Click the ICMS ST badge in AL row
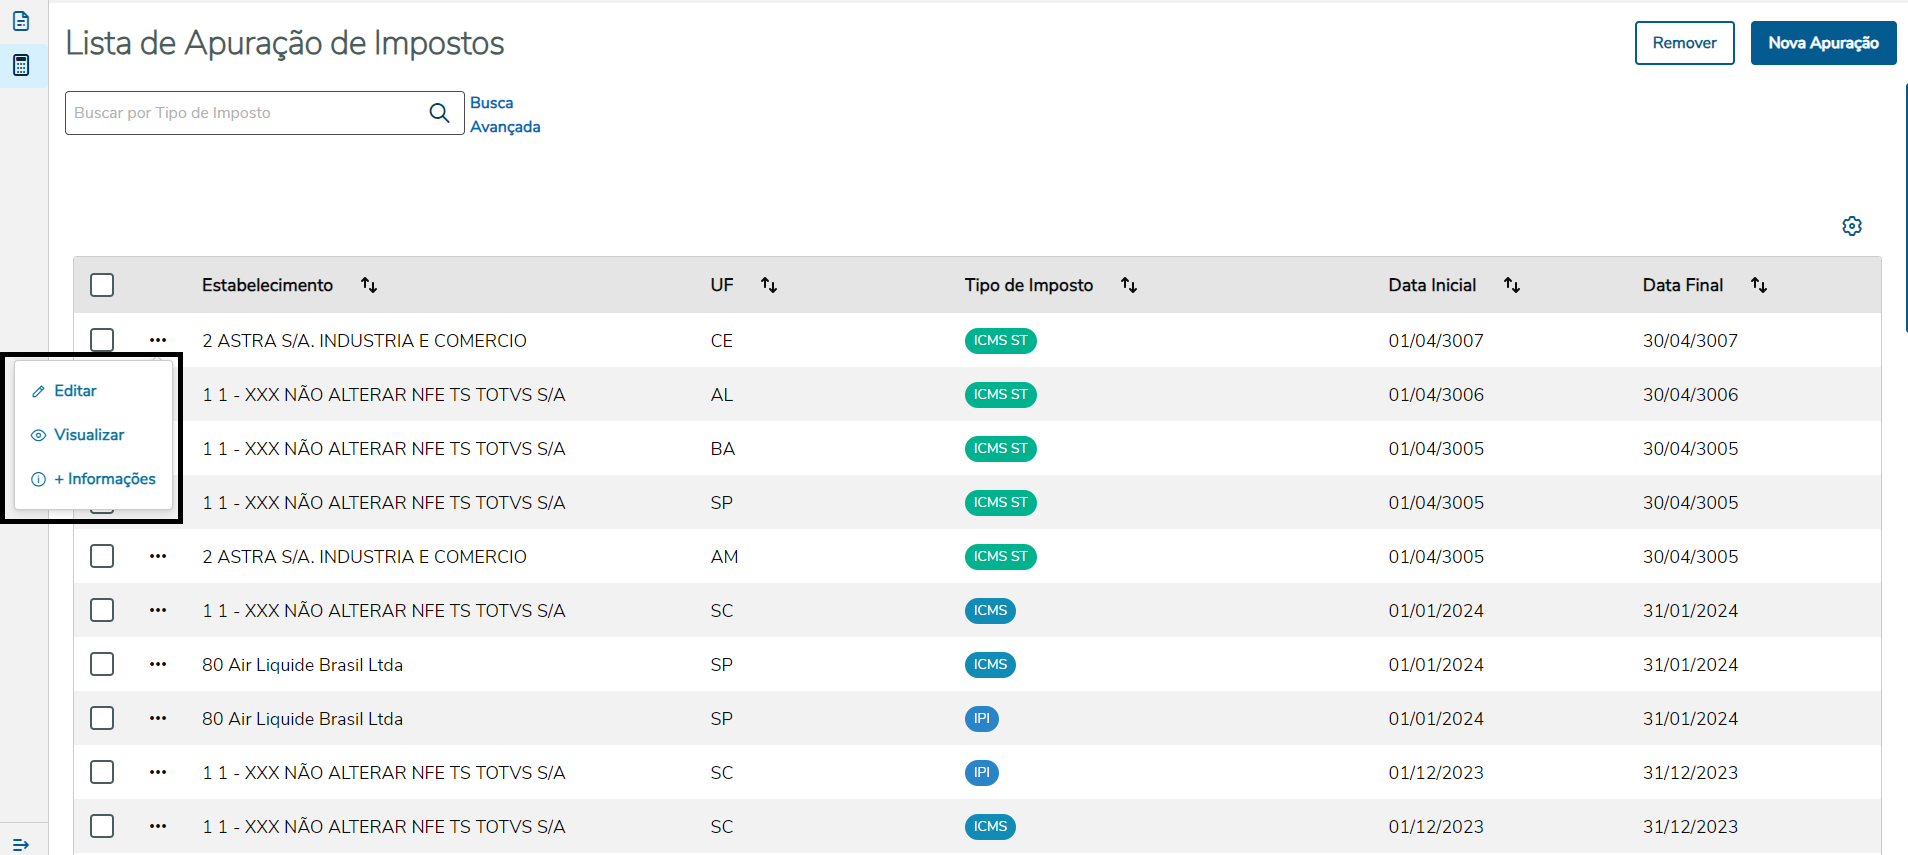The image size is (1908, 855). pyautogui.click(x=1000, y=395)
